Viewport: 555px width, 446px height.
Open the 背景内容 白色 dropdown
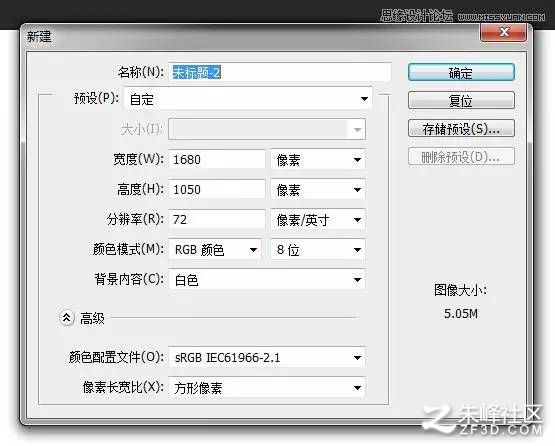[267, 280]
